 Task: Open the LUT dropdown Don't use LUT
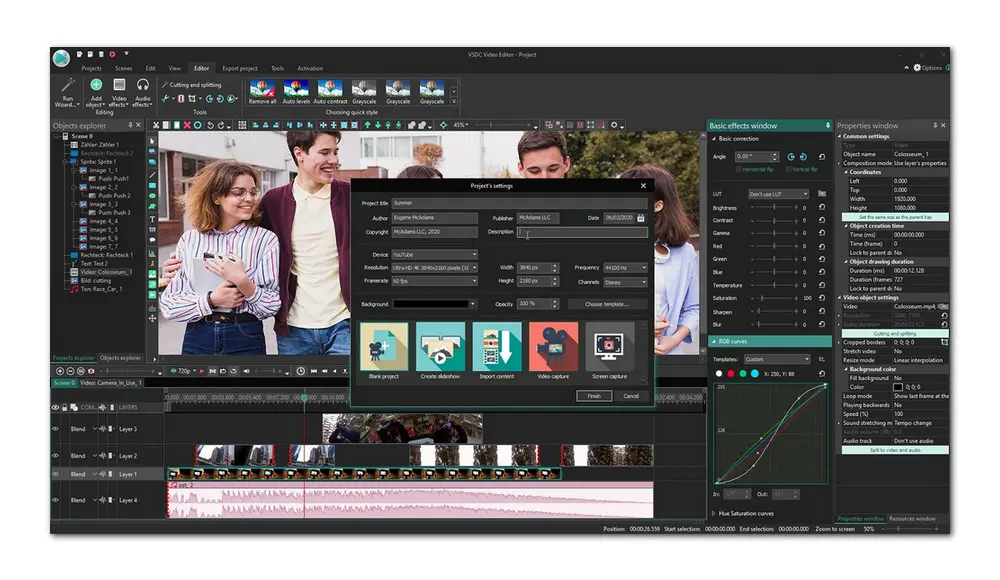(x=778, y=194)
